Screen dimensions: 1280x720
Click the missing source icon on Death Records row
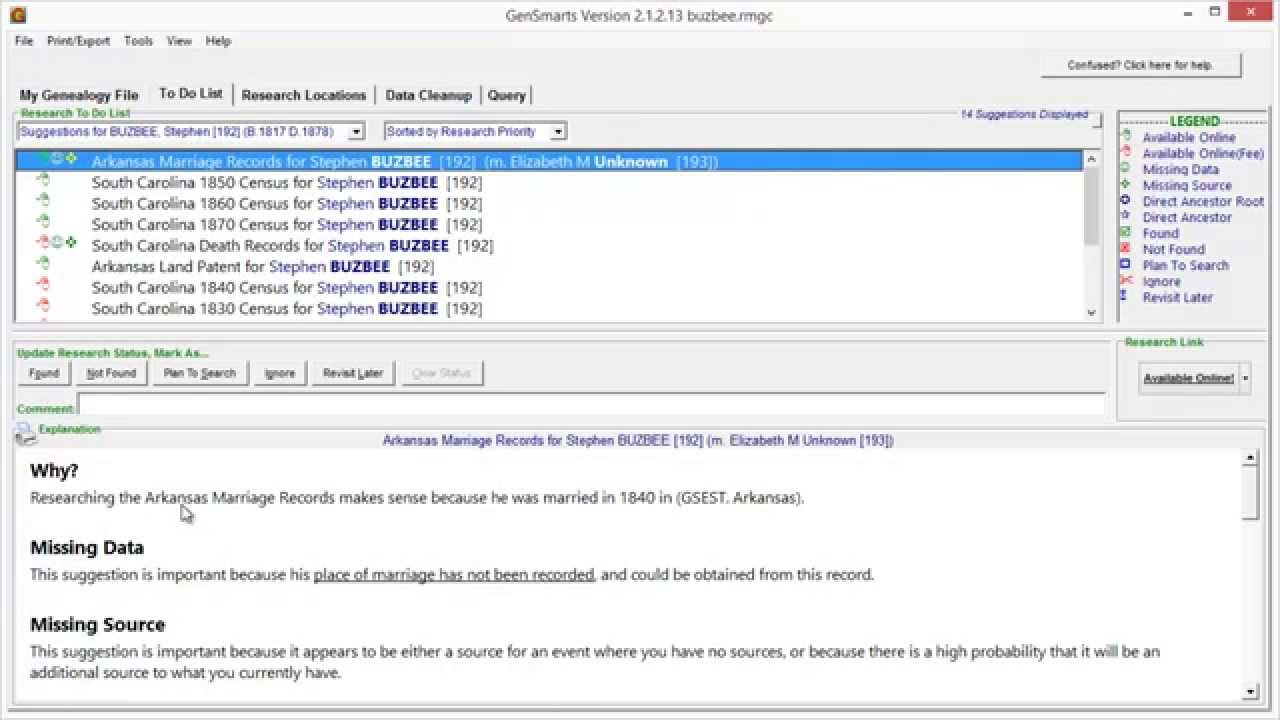pyautogui.click(x=71, y=243)
